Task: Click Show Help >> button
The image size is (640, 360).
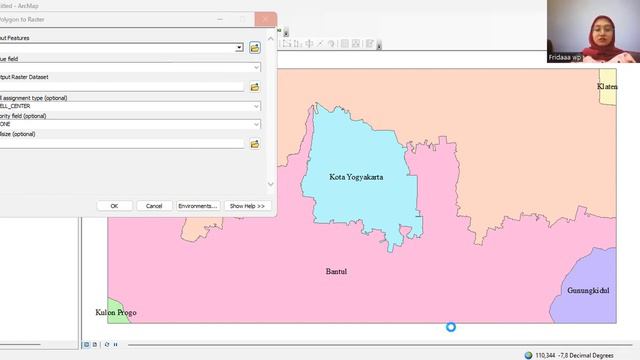Action: (x=247, y=206)
